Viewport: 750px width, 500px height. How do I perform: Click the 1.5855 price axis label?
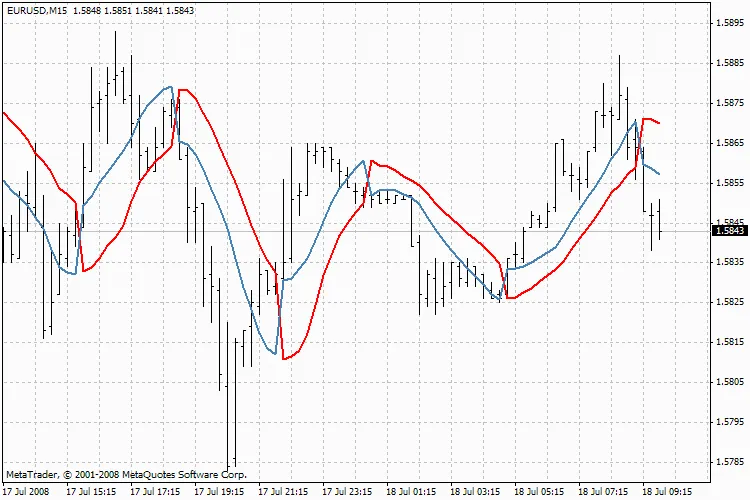point(729,183)
